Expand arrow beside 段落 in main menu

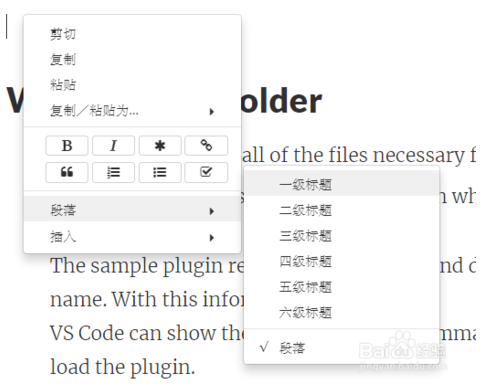(212, 211)
